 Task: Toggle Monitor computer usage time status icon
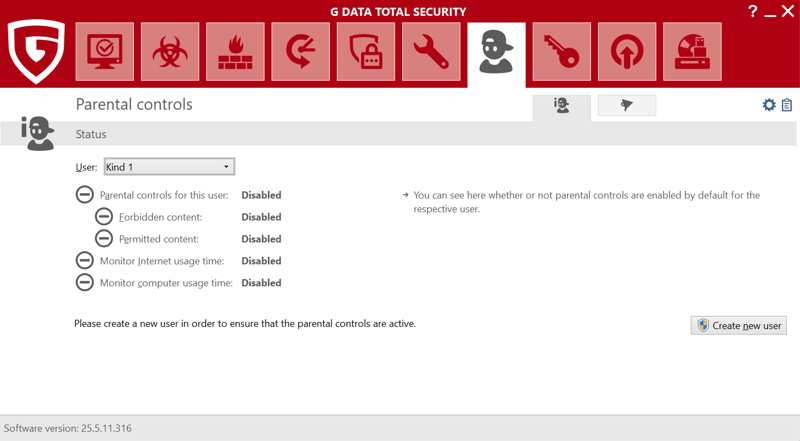pyautogui.click(x=85, y=283)
